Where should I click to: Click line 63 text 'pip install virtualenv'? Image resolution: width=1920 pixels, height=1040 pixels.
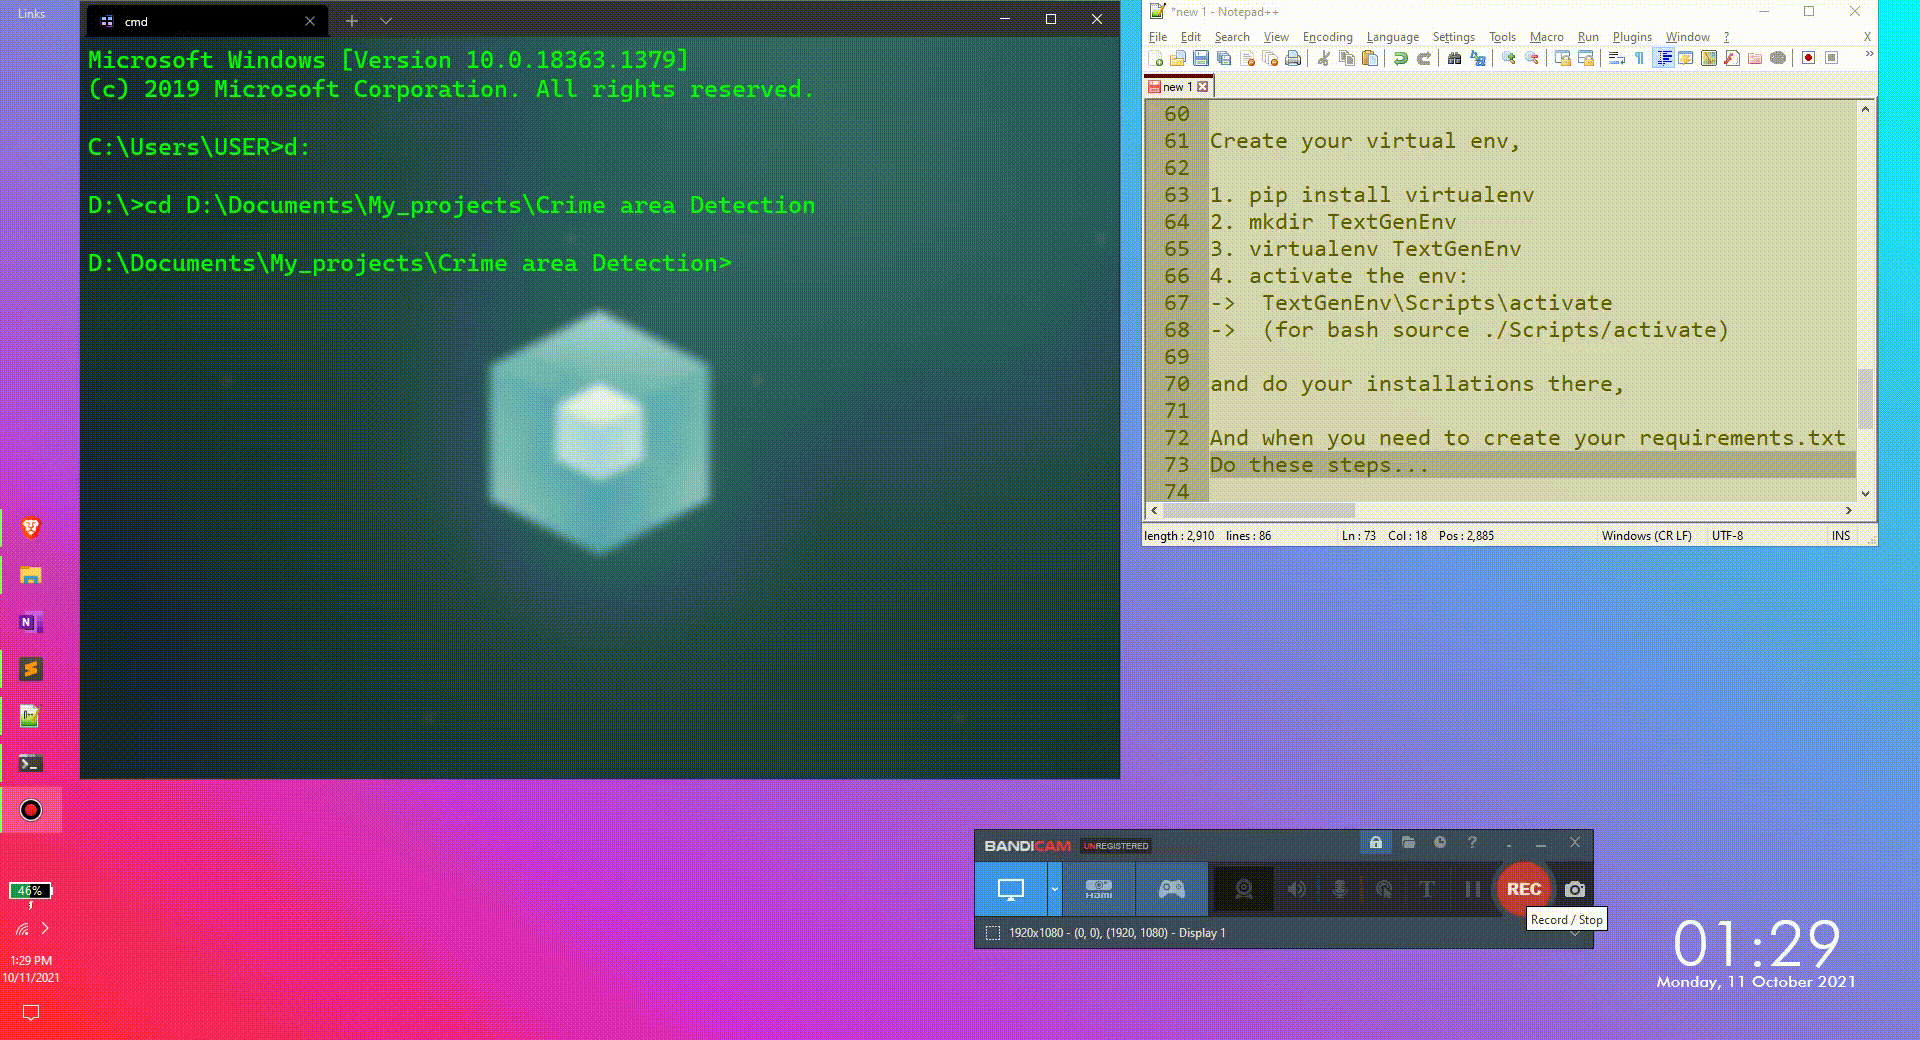pyautogui.click(x=1391, y=195)
